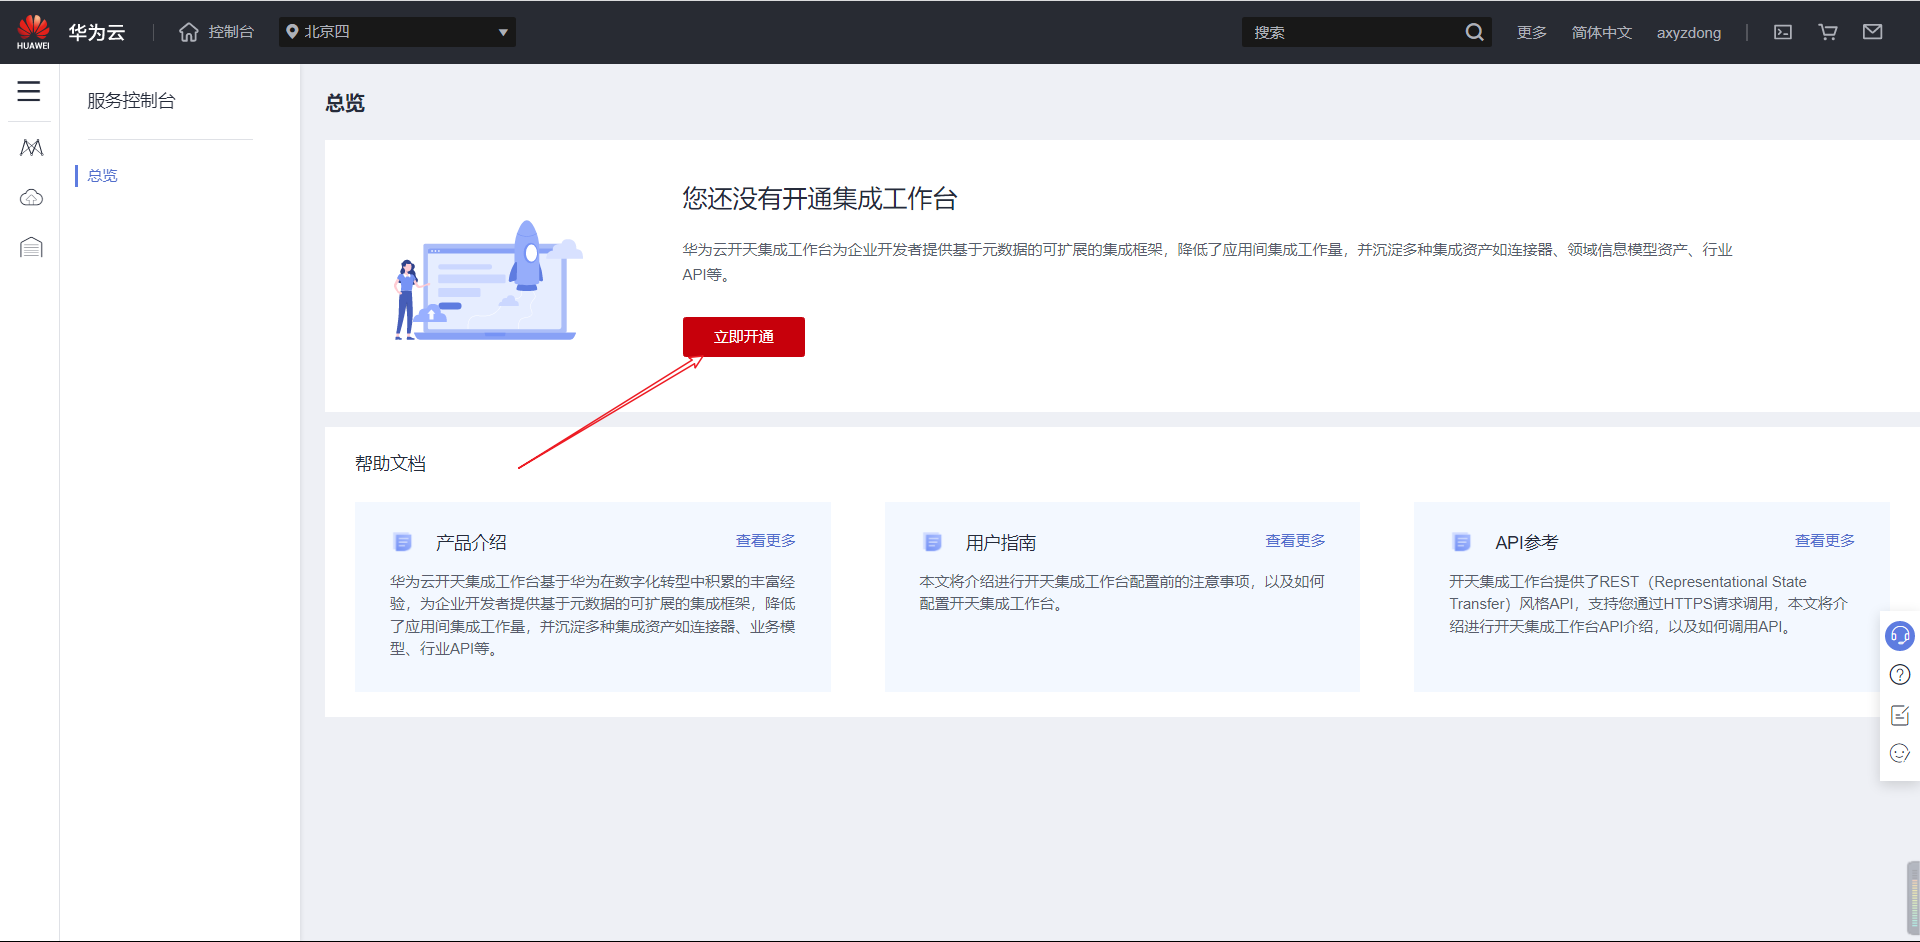Click the 华为云 brand text
The image size is (1920, 942).
tap(97, 32)
